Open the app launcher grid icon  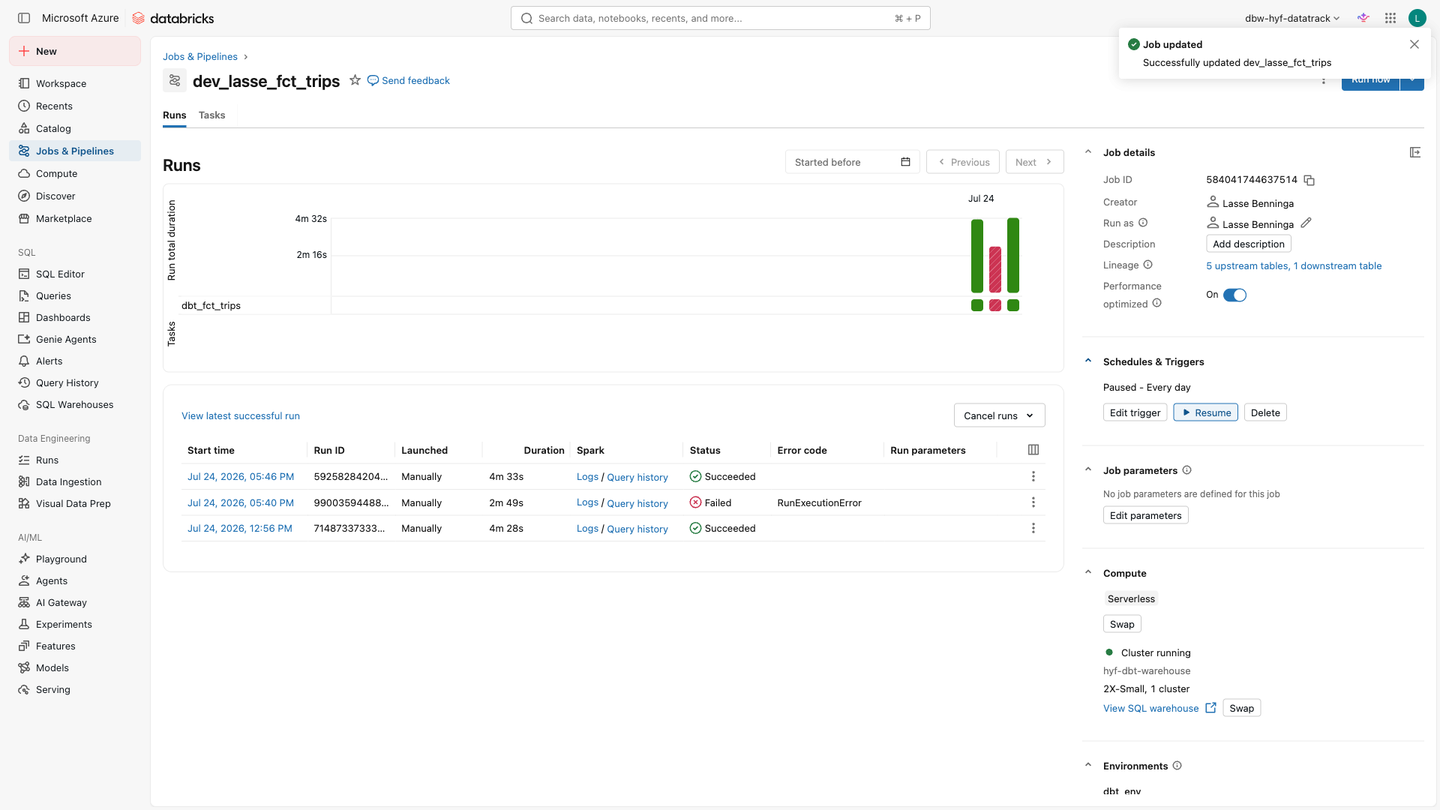tap(1390, 18)
